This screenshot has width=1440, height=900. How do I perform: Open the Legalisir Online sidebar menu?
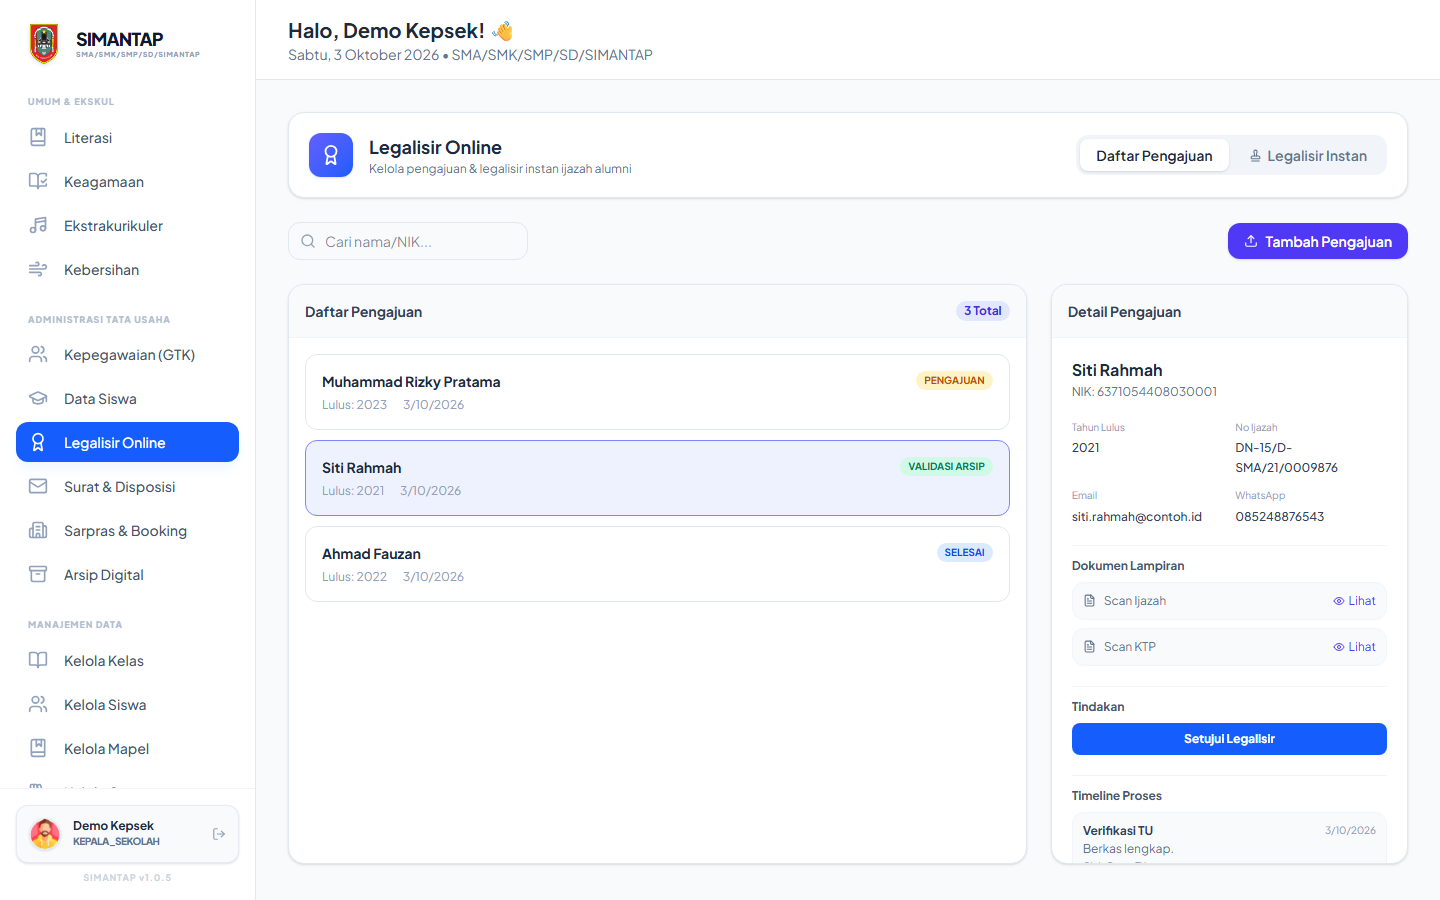127,442
